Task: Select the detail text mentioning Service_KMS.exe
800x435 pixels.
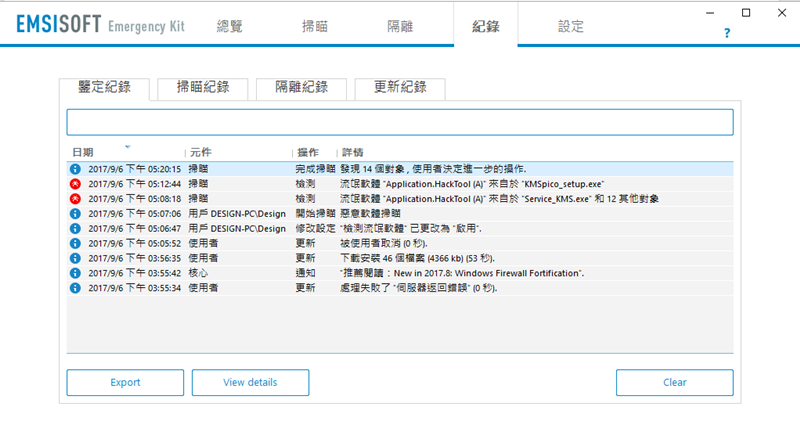Action: click(499, 199)
